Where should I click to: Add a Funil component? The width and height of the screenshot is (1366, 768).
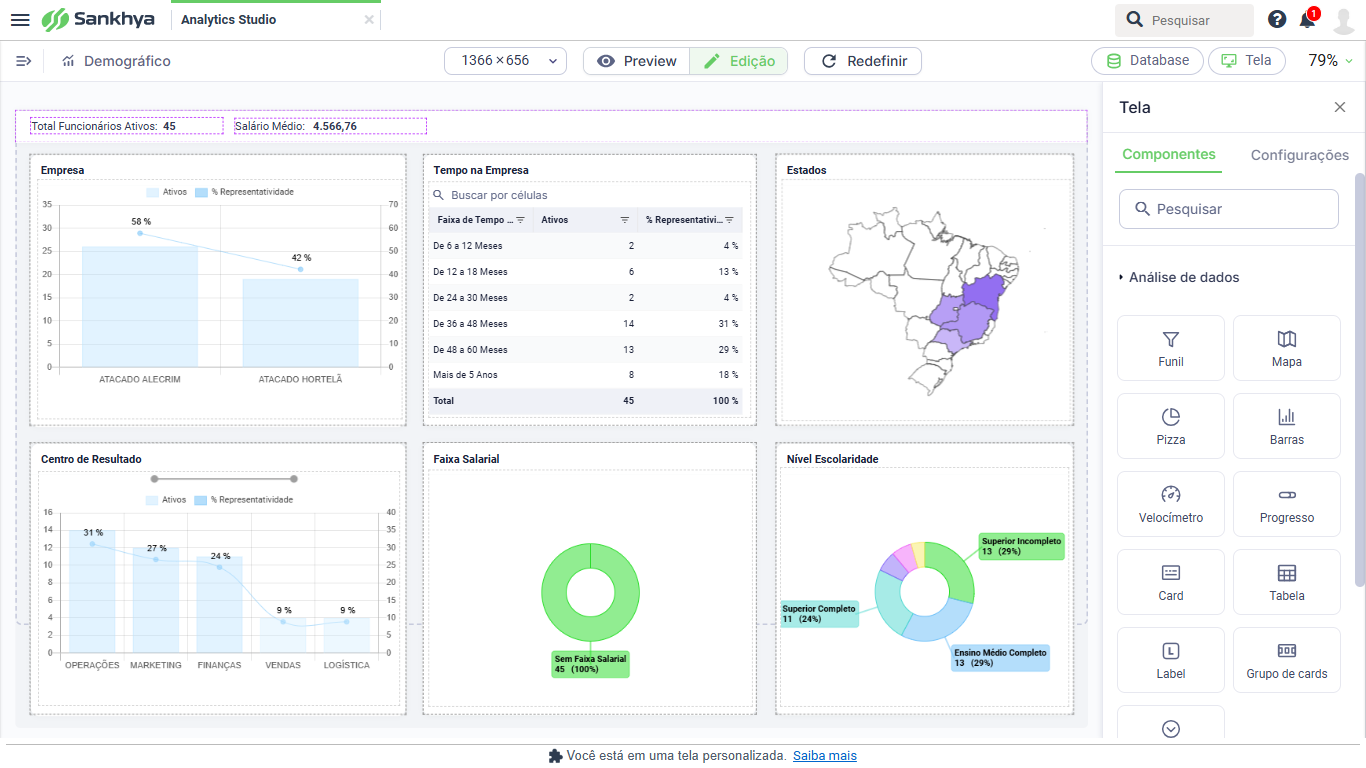[x=1170, y=348]
